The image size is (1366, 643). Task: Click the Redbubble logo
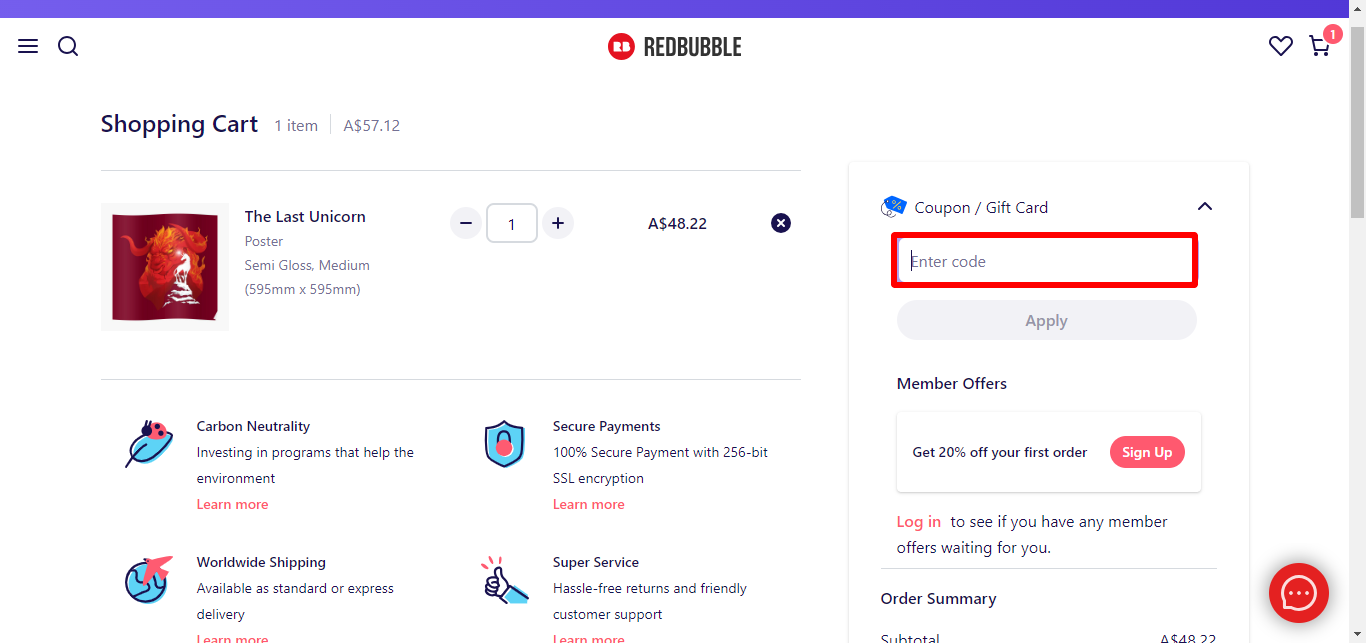pos(673,46)
